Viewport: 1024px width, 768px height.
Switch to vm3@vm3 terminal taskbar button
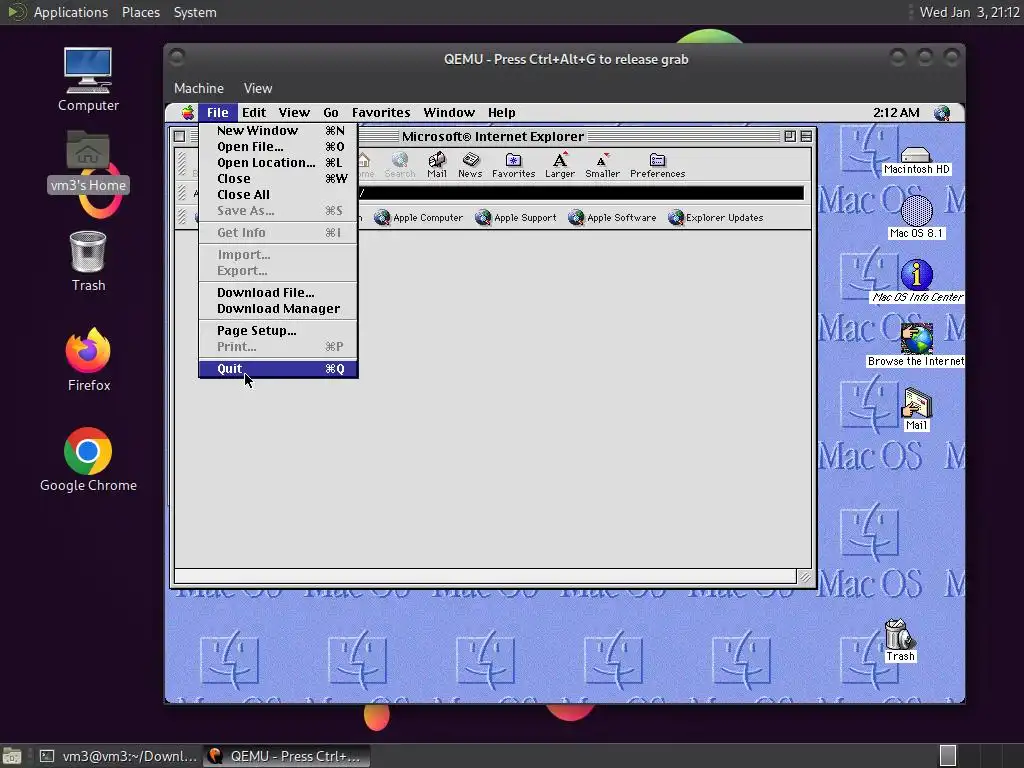tap(118, 756)
